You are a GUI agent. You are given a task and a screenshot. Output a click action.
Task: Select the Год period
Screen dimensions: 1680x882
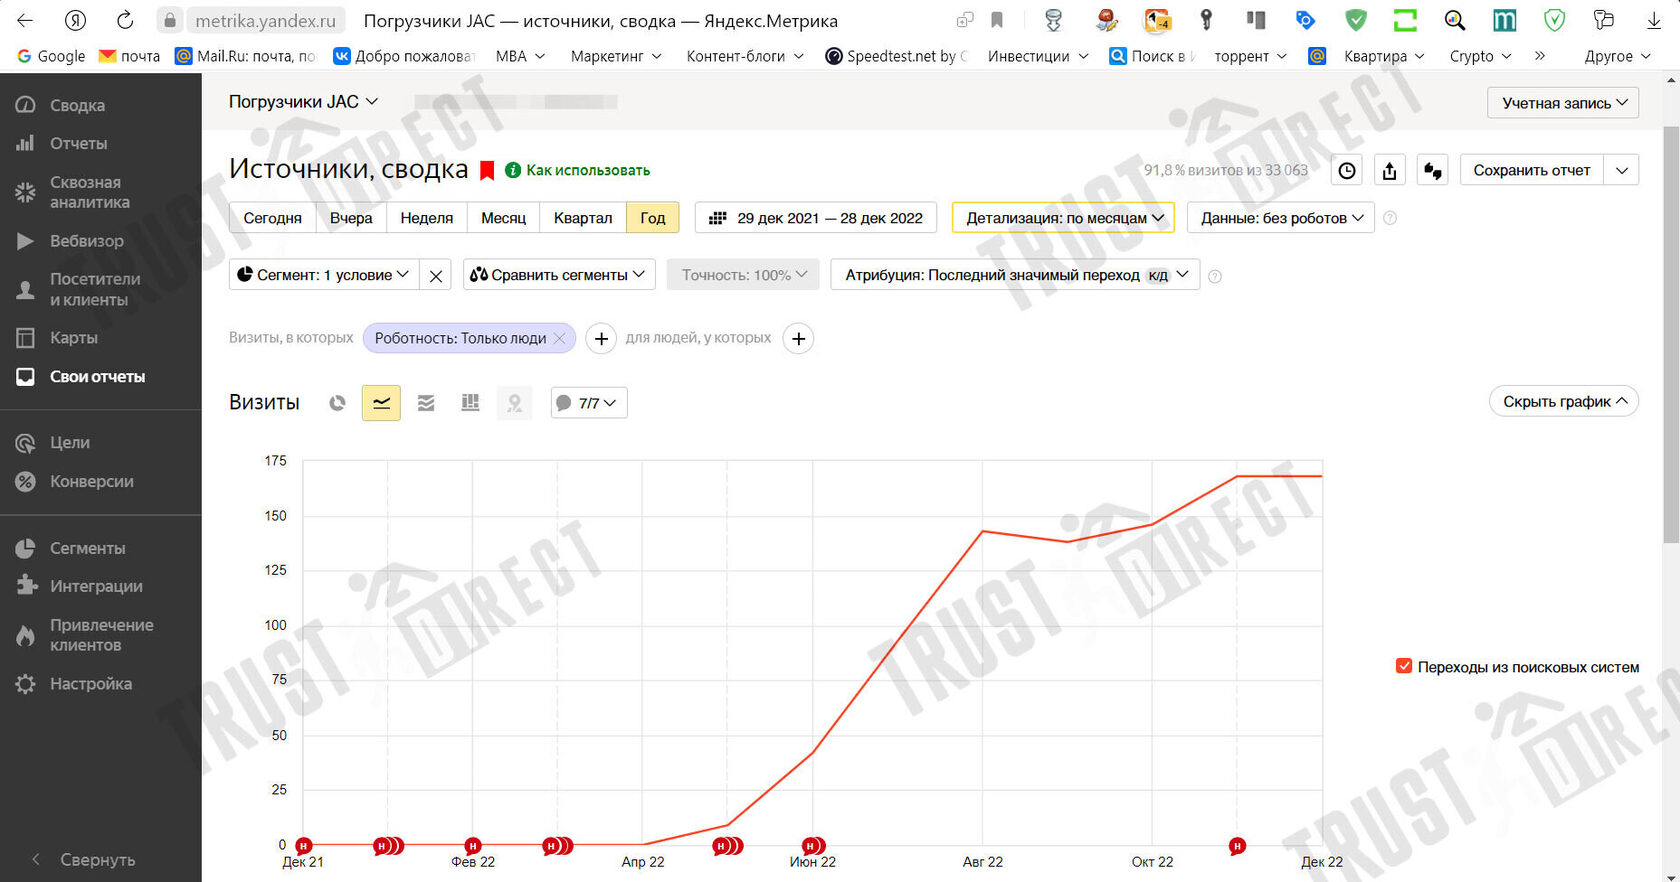653,218
